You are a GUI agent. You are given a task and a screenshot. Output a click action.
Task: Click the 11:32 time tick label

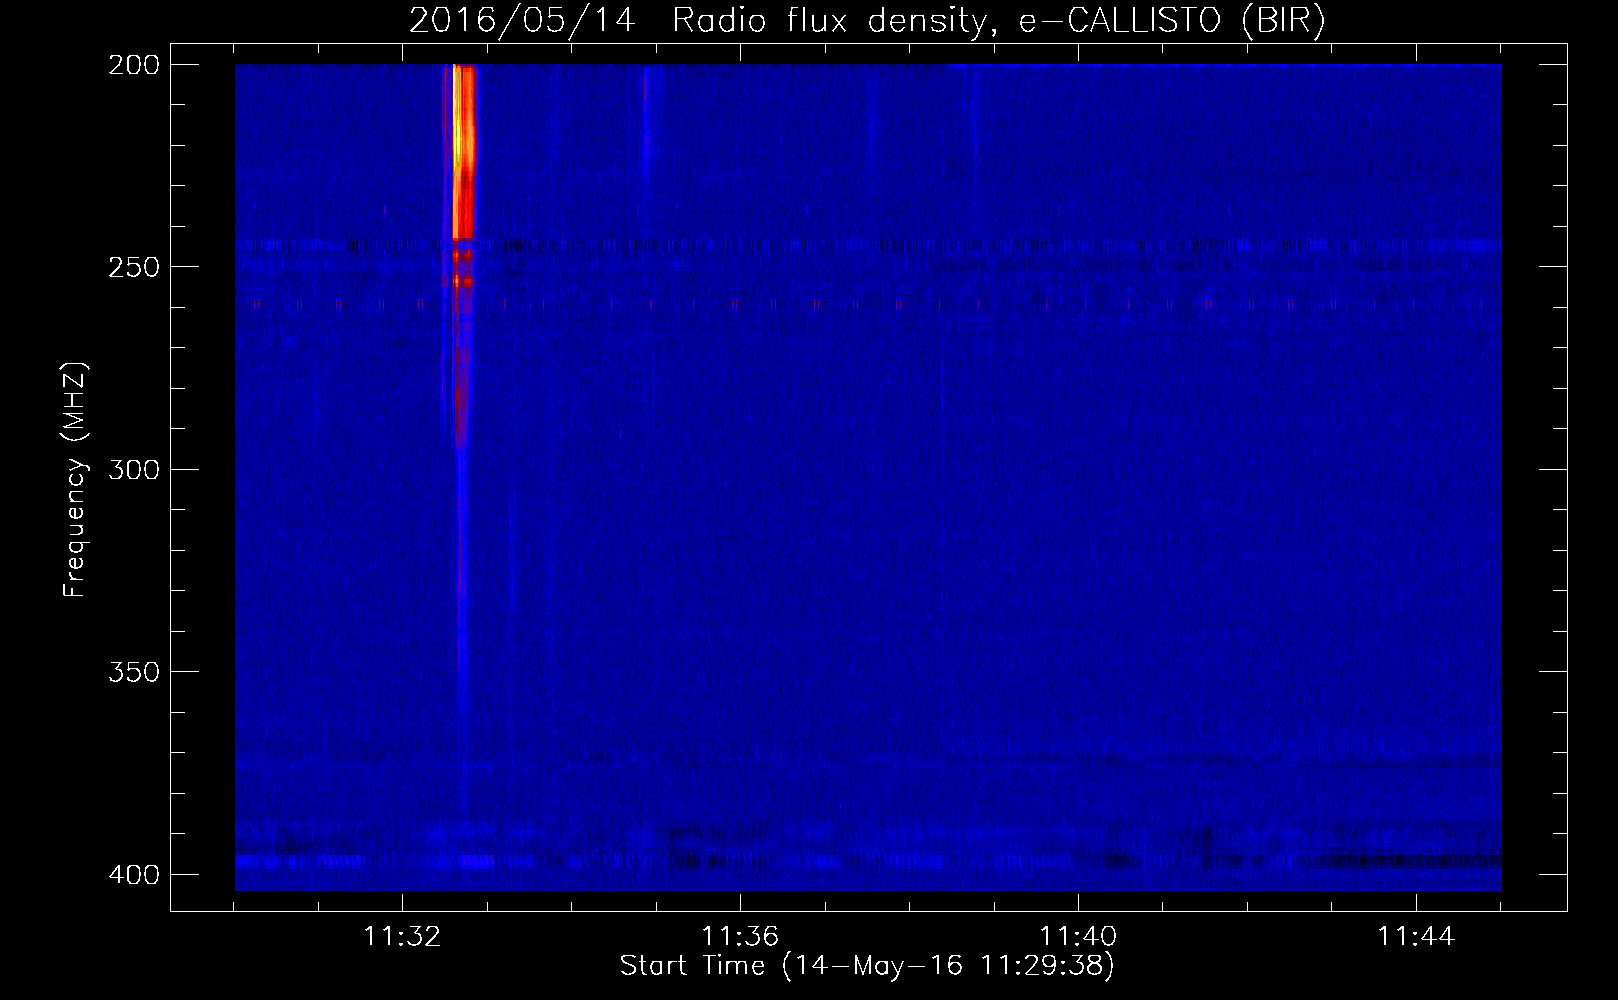pyautogui.click(x=402, y=937)
